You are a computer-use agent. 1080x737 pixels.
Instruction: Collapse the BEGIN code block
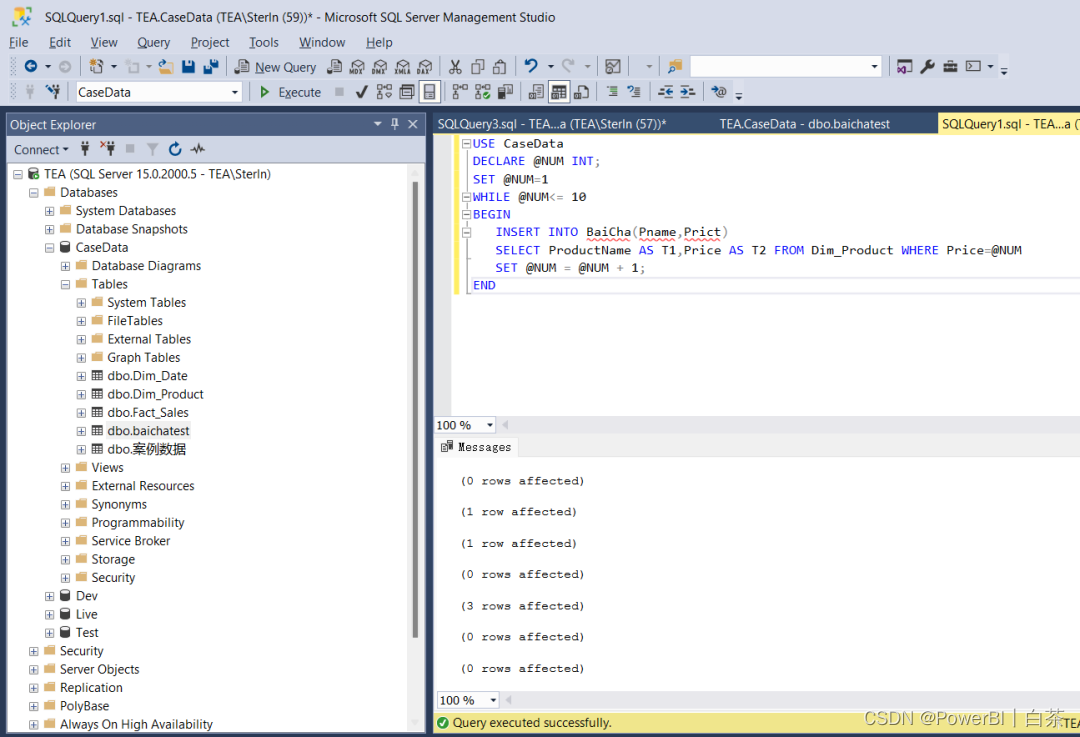[466, 214]
